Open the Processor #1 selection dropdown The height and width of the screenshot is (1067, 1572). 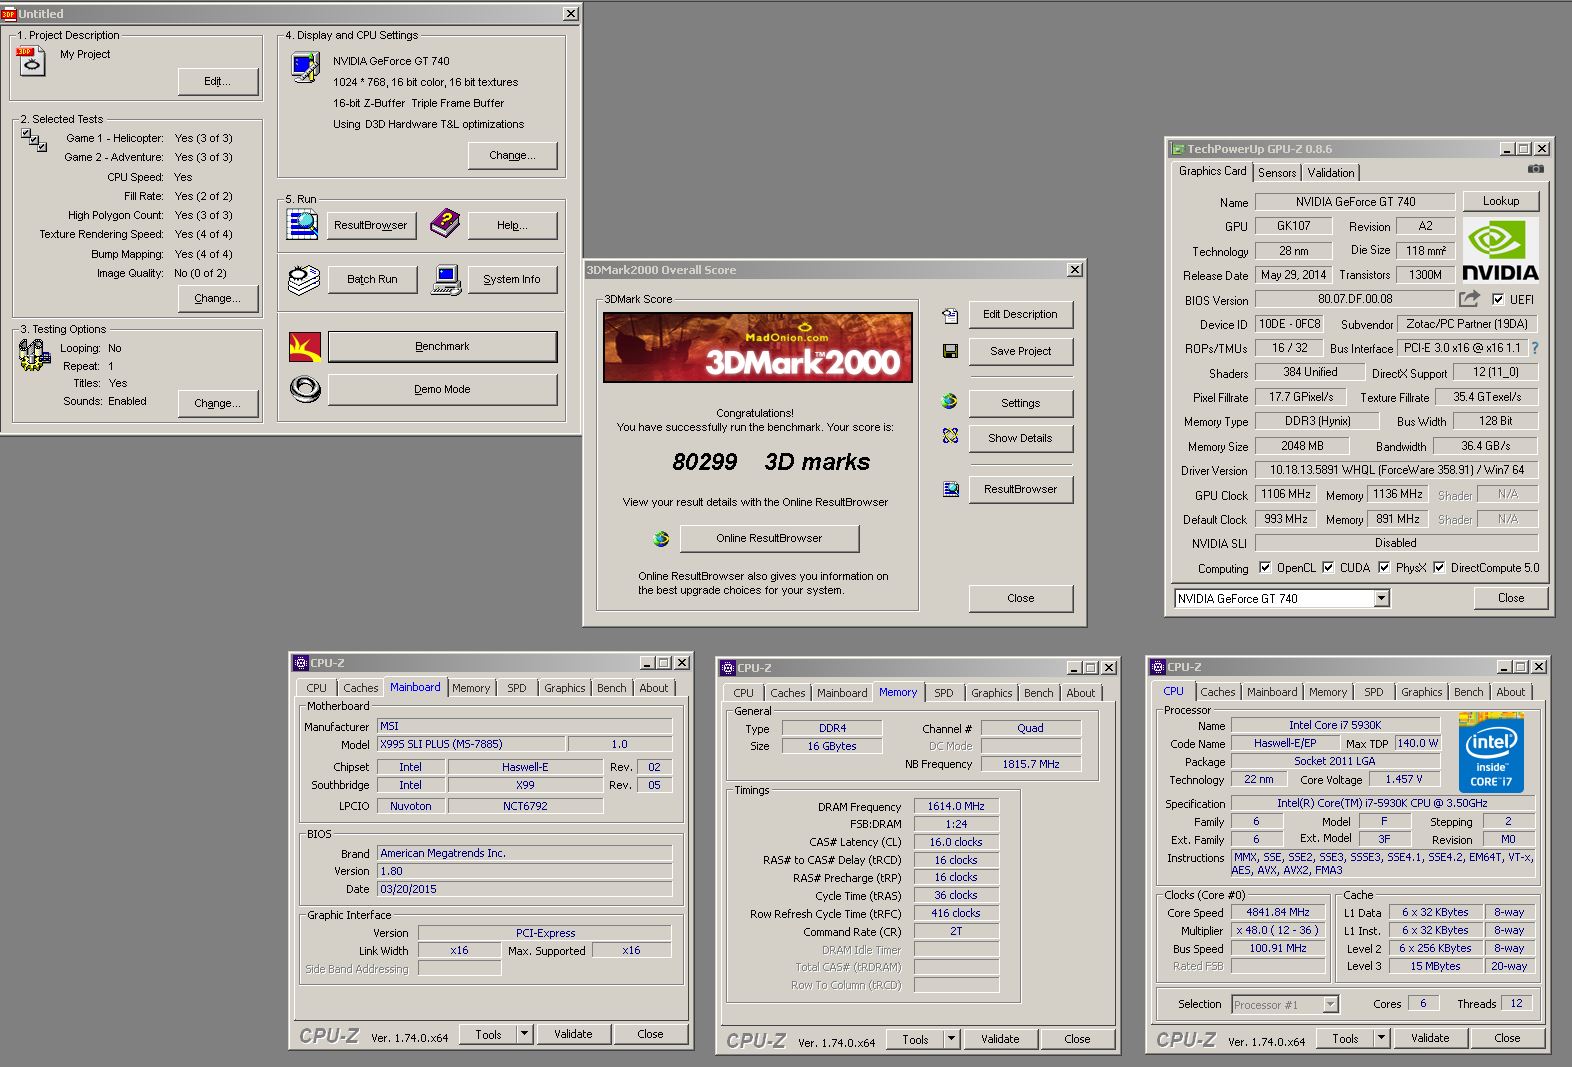[1330, 1004]
